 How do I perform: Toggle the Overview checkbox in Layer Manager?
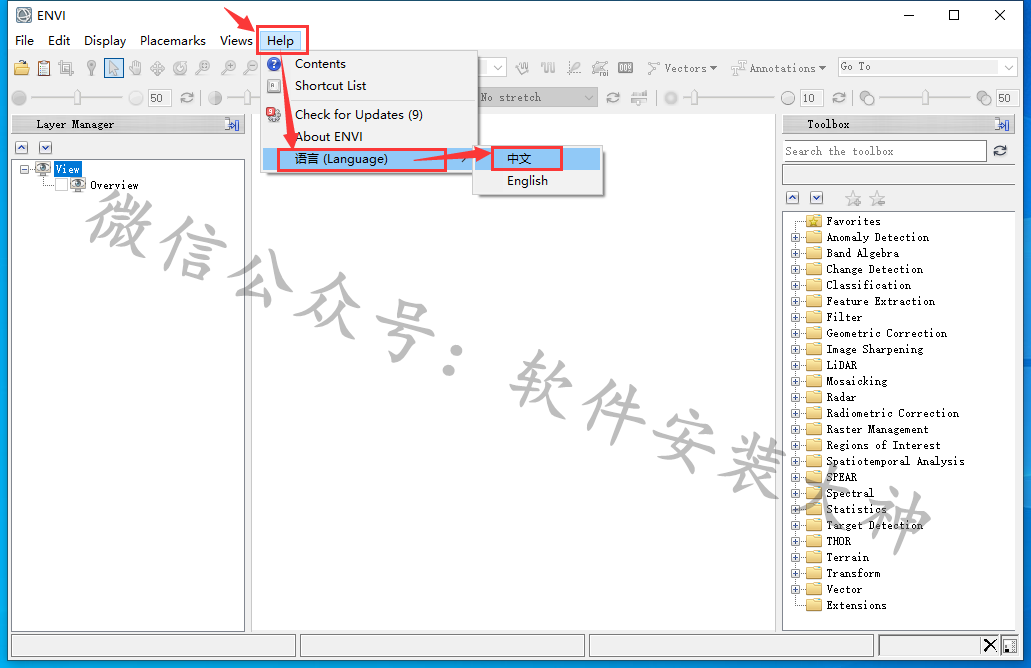click(x=62, y=185)
